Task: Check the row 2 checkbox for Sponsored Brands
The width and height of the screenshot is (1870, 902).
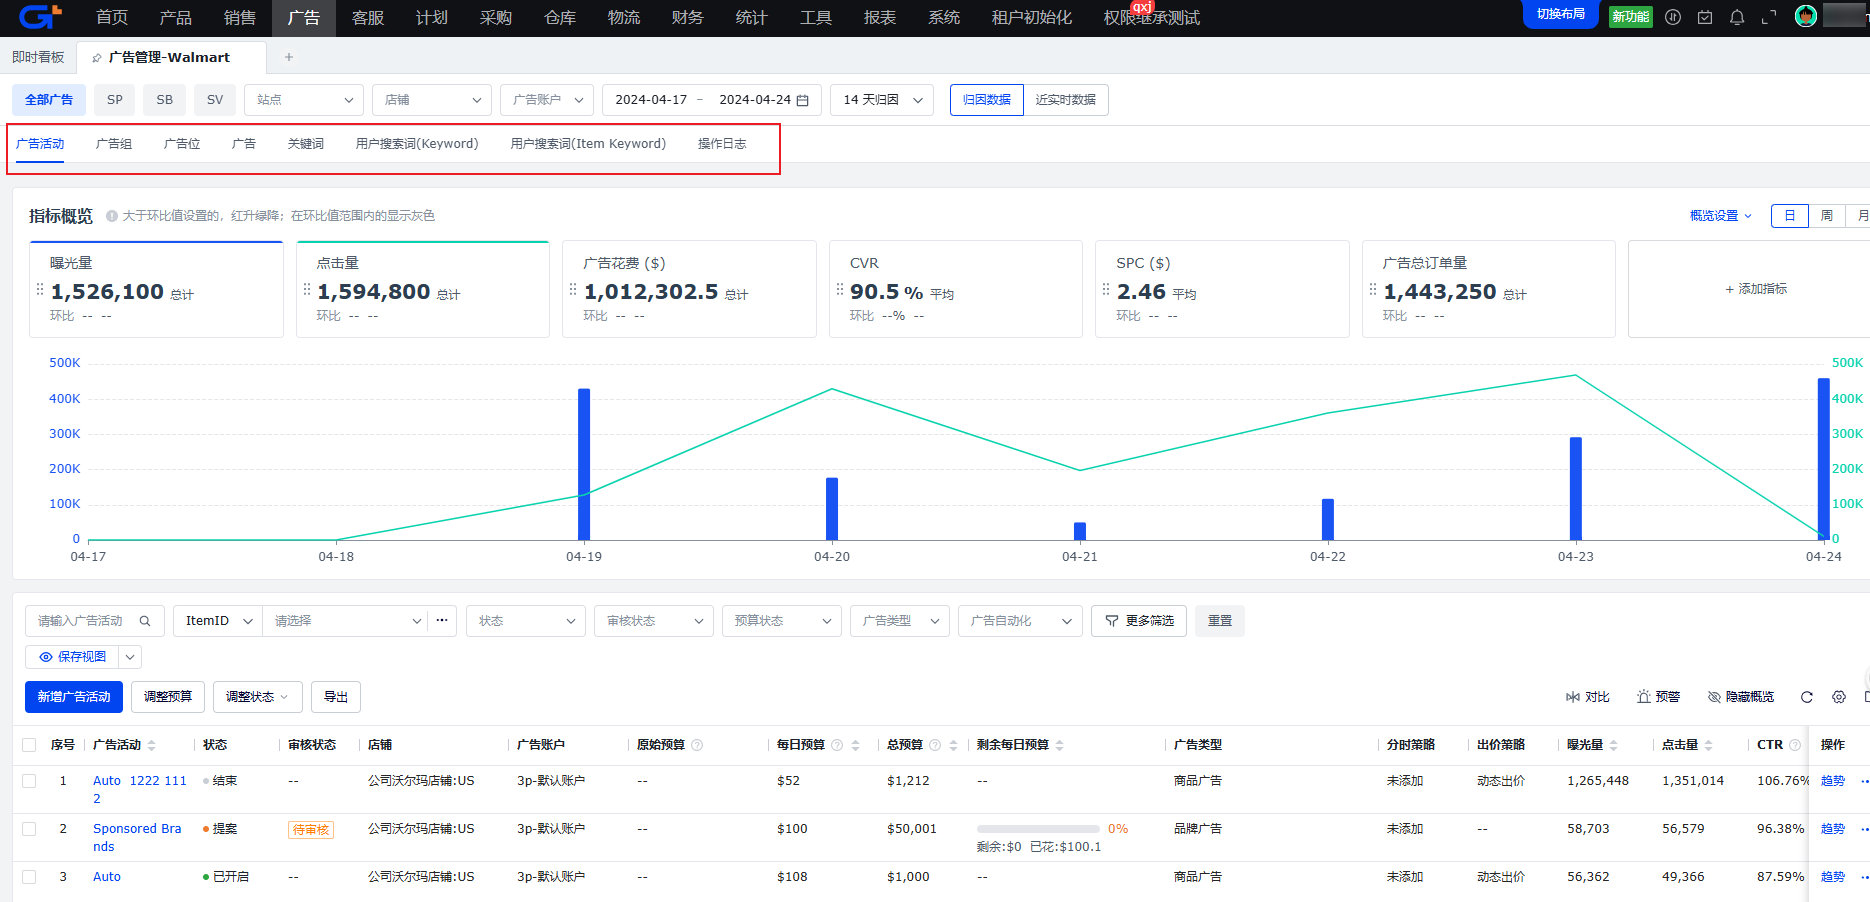Action: coord(29,829)
